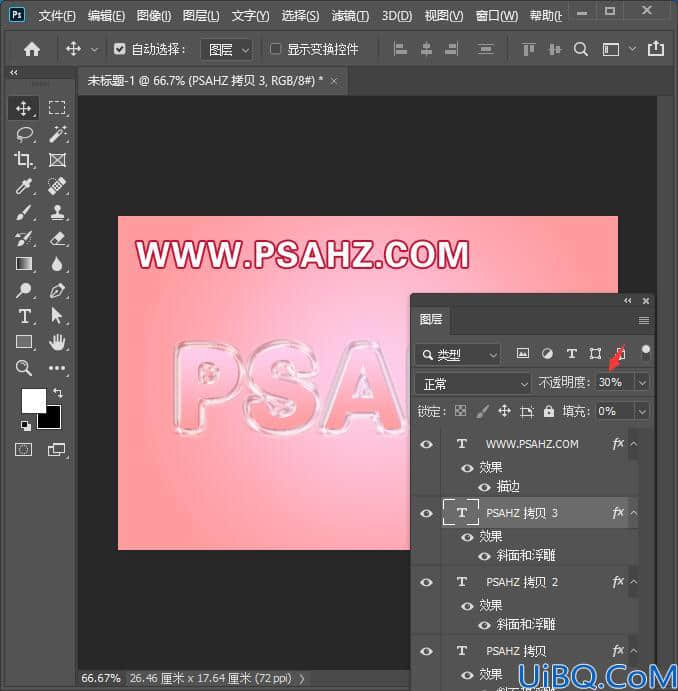Open the 正常 blend mode dropdown
Screen dimensions: 678x691
coord(473,384)
